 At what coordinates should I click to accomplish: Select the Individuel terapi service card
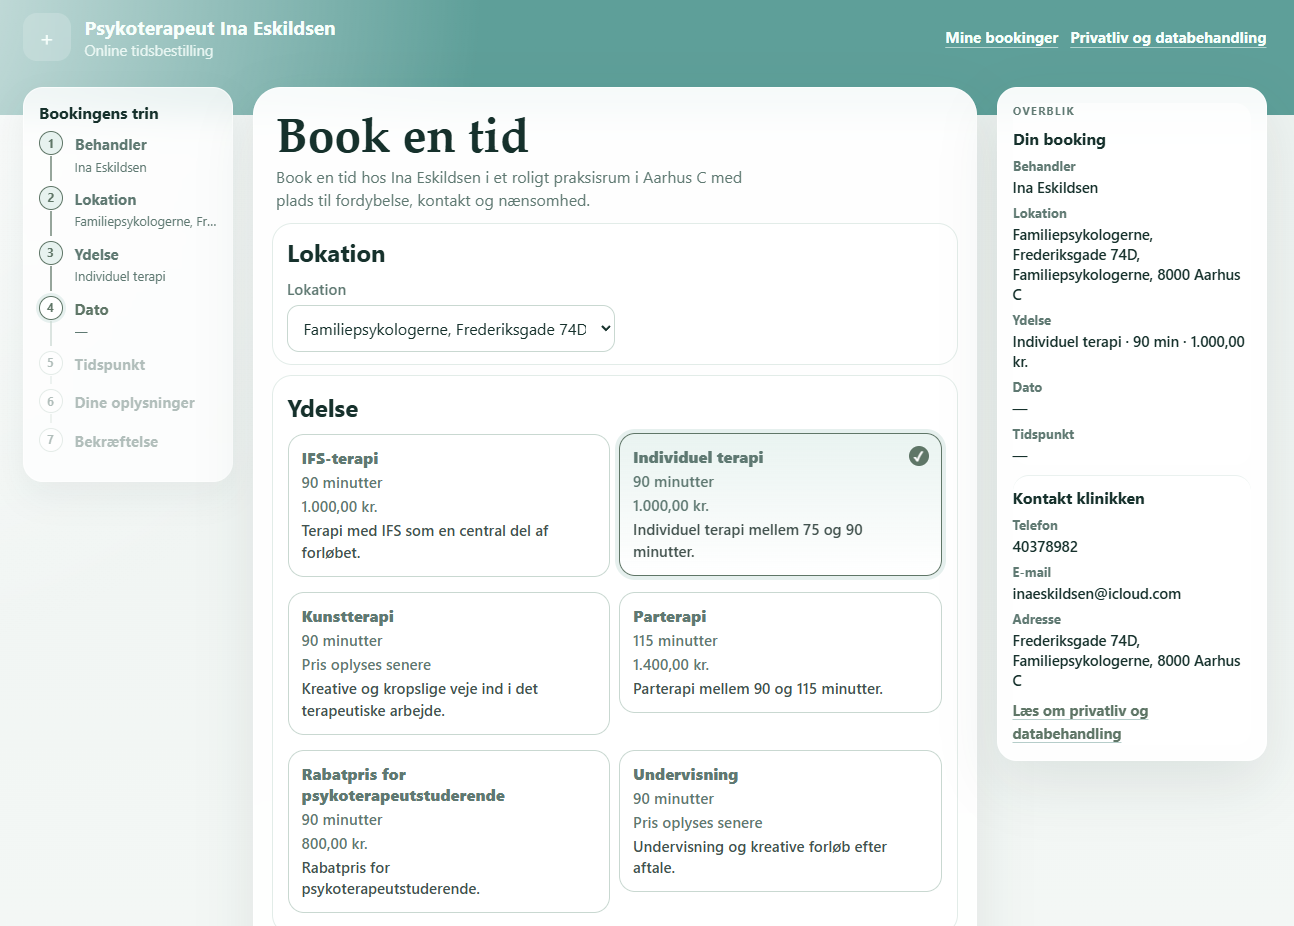pyautogui.click(x=780, y=504)
